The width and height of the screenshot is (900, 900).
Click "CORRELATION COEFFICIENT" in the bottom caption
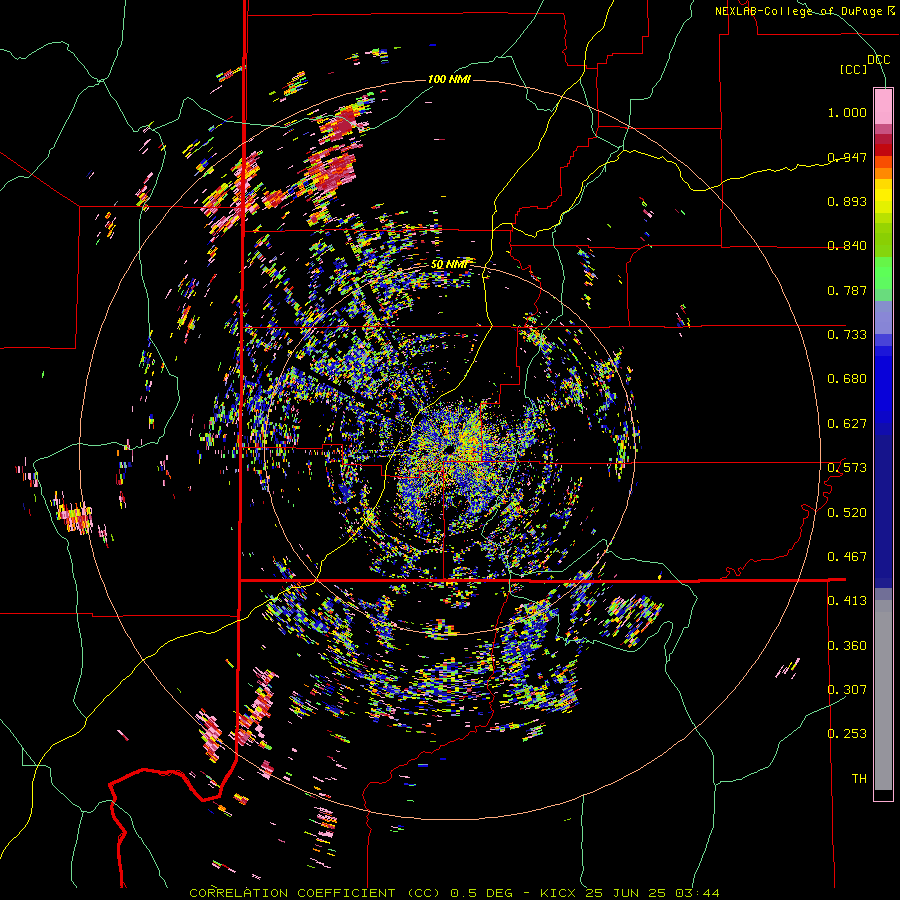(x=292, y=893)
